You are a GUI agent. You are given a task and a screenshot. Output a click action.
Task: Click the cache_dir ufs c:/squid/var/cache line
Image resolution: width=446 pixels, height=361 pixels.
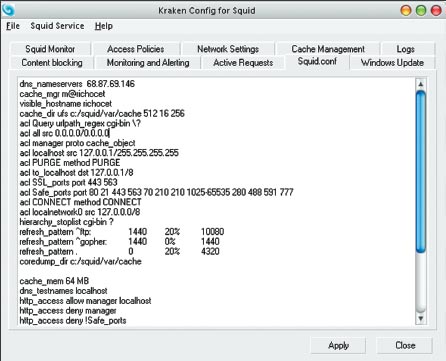point(102,113)
